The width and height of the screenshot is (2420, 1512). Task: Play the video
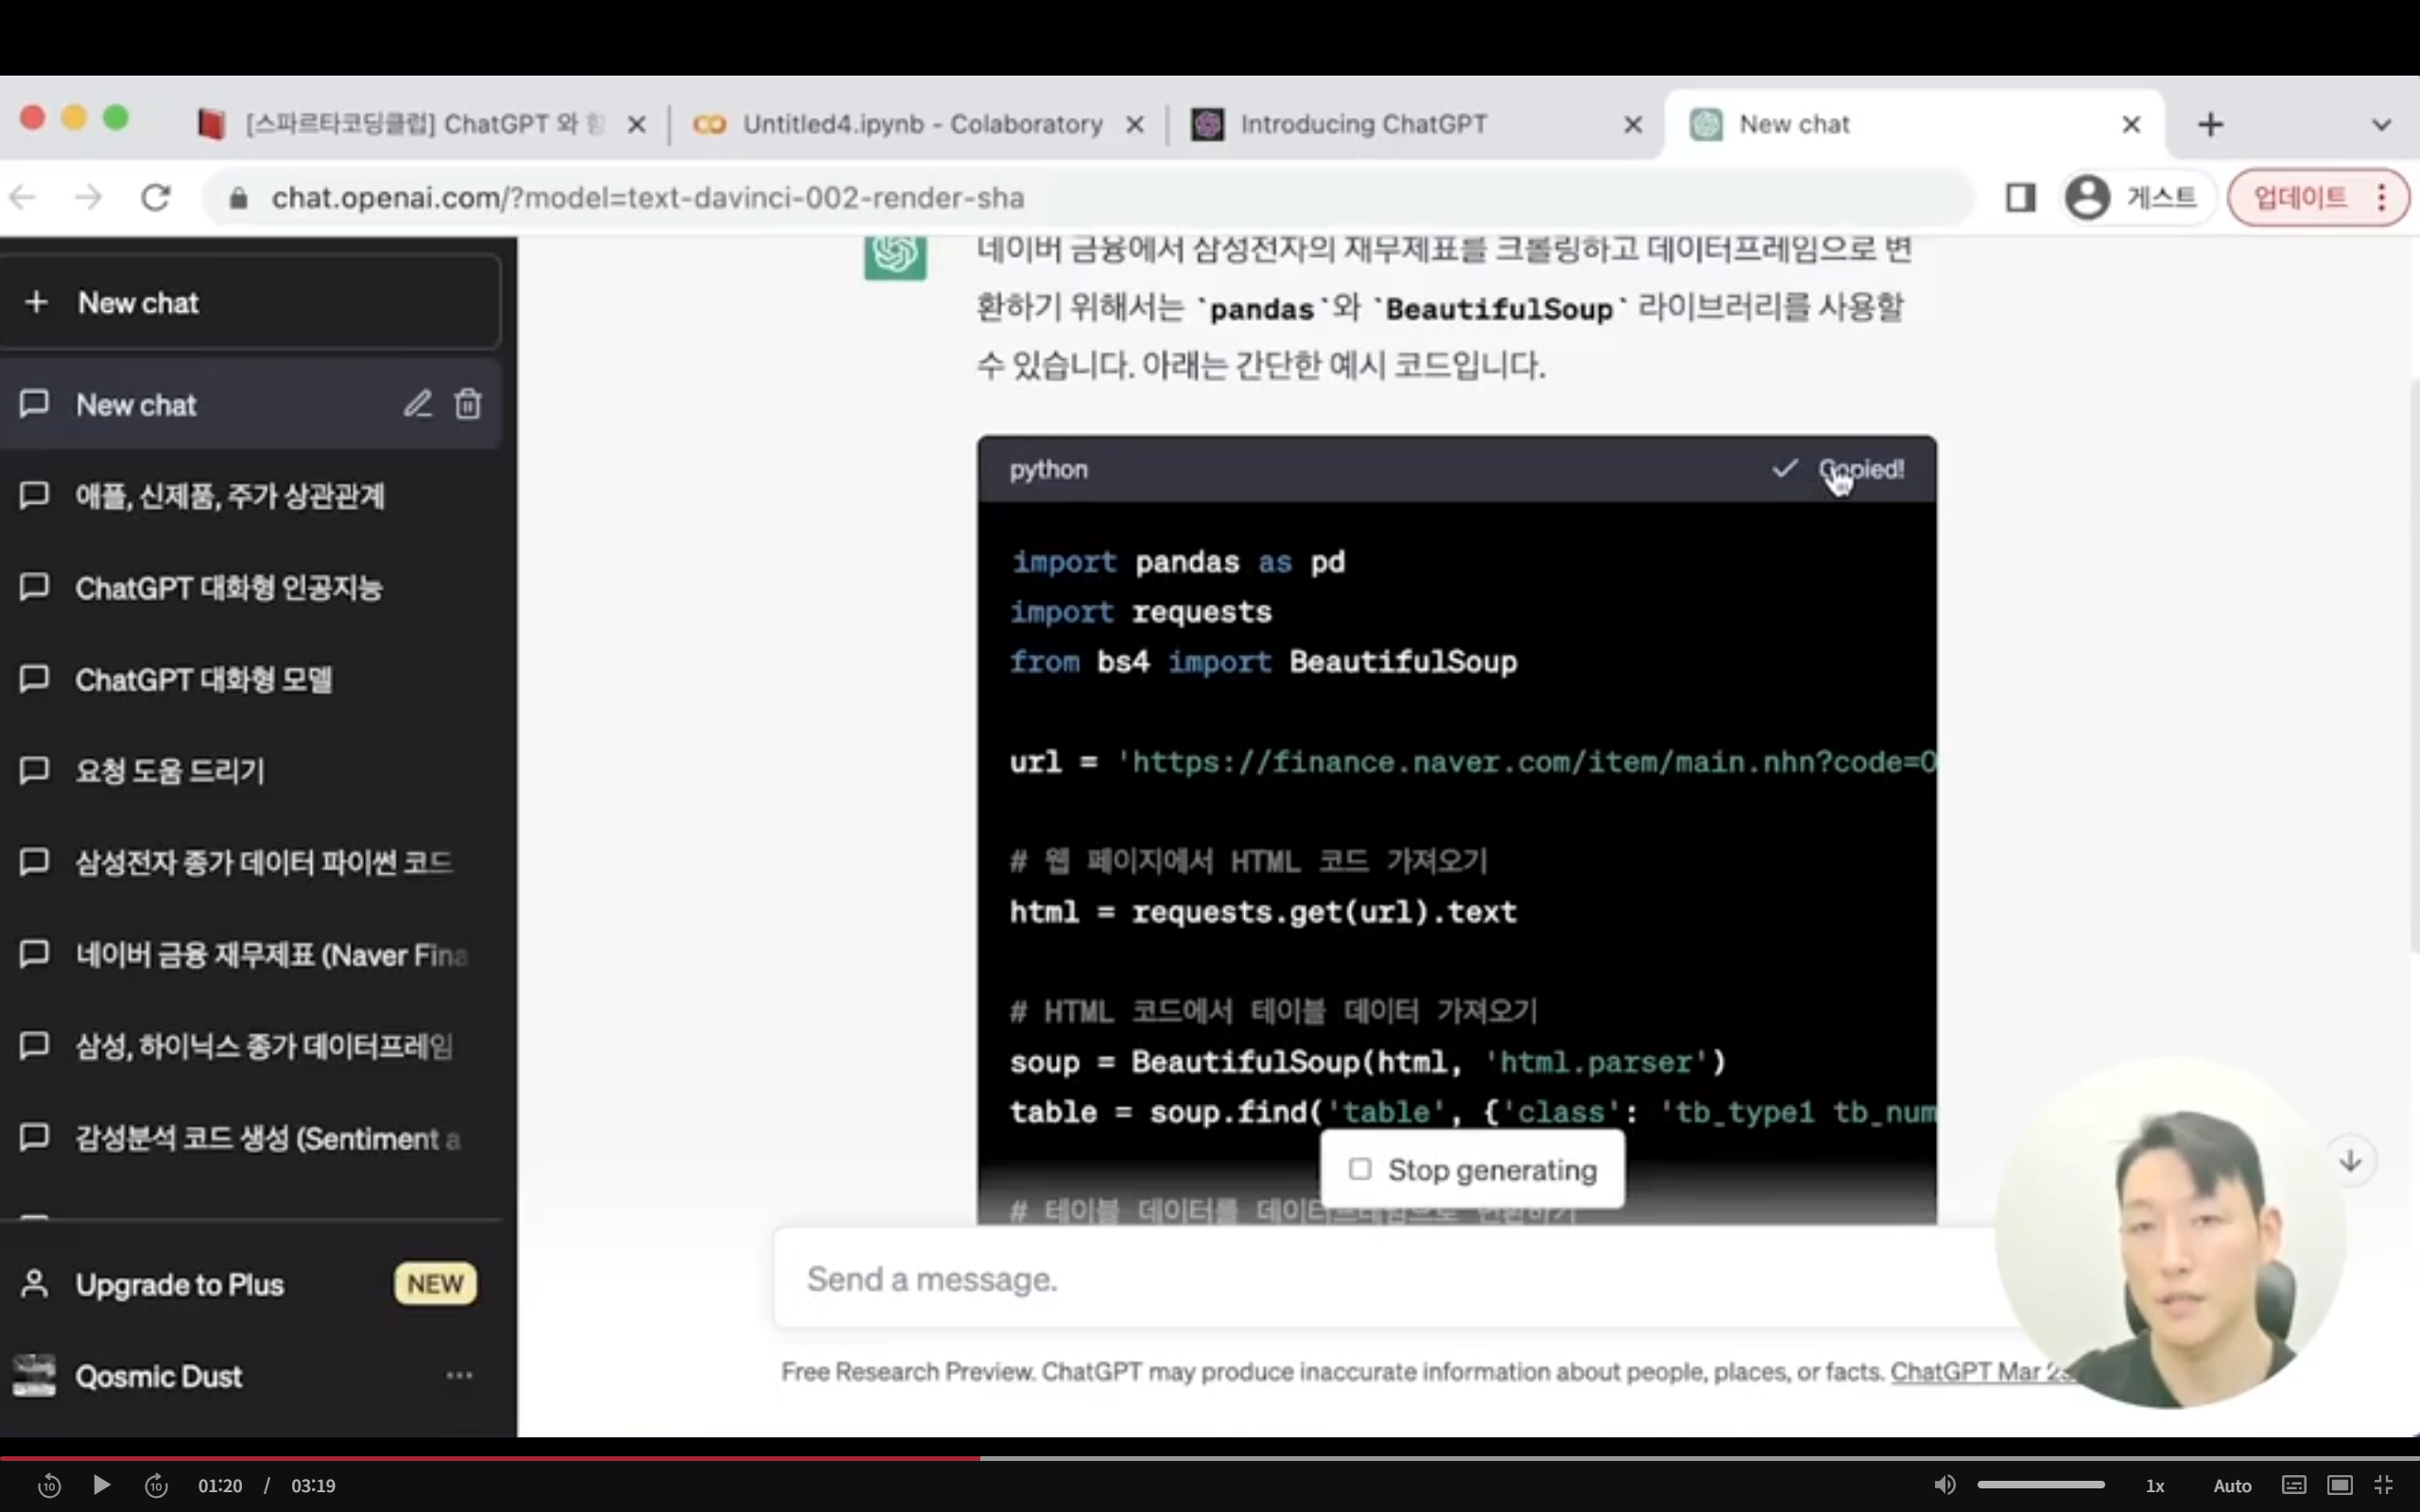pyautogui.click(x=102, y=1485)
